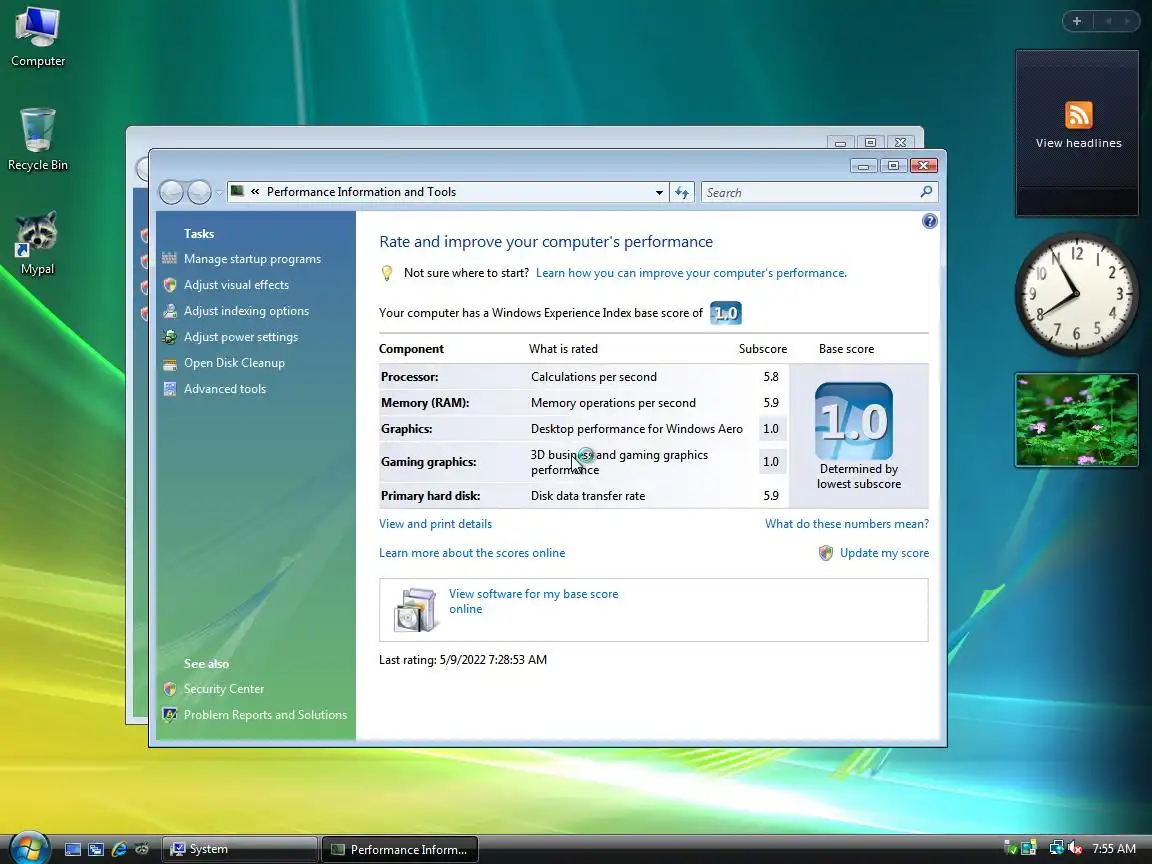
Task: Expand the address bar history dropdown arrow
Action: [659, 192]
